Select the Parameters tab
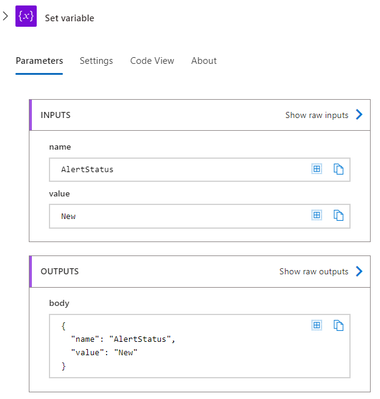 click(x=39, y=61)
